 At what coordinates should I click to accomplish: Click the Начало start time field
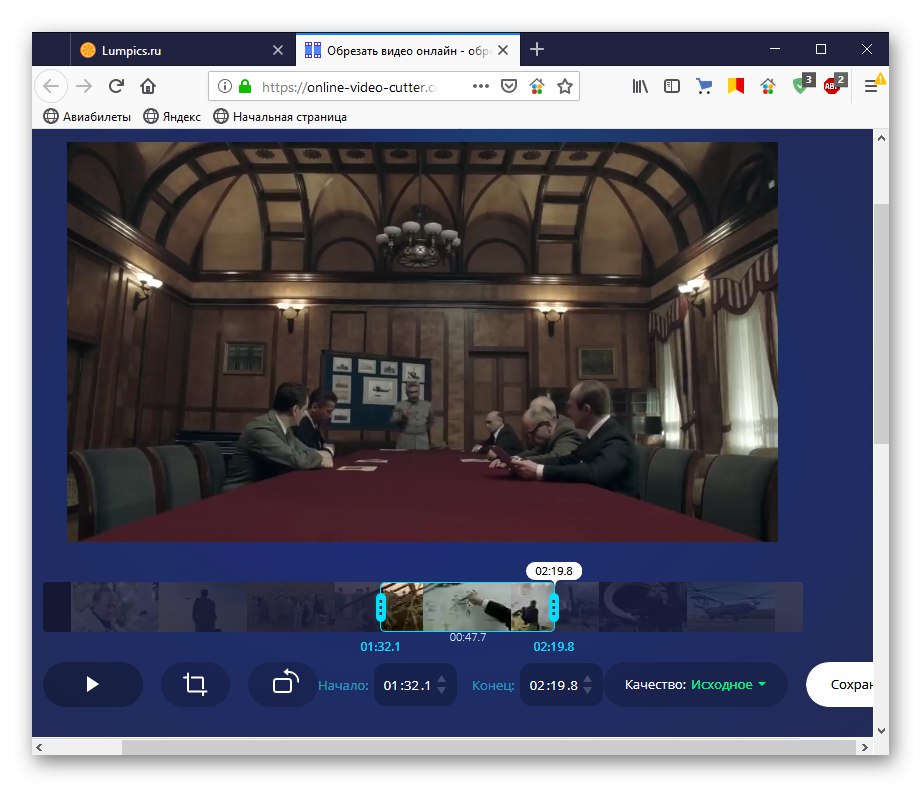[x=406, y=685]
